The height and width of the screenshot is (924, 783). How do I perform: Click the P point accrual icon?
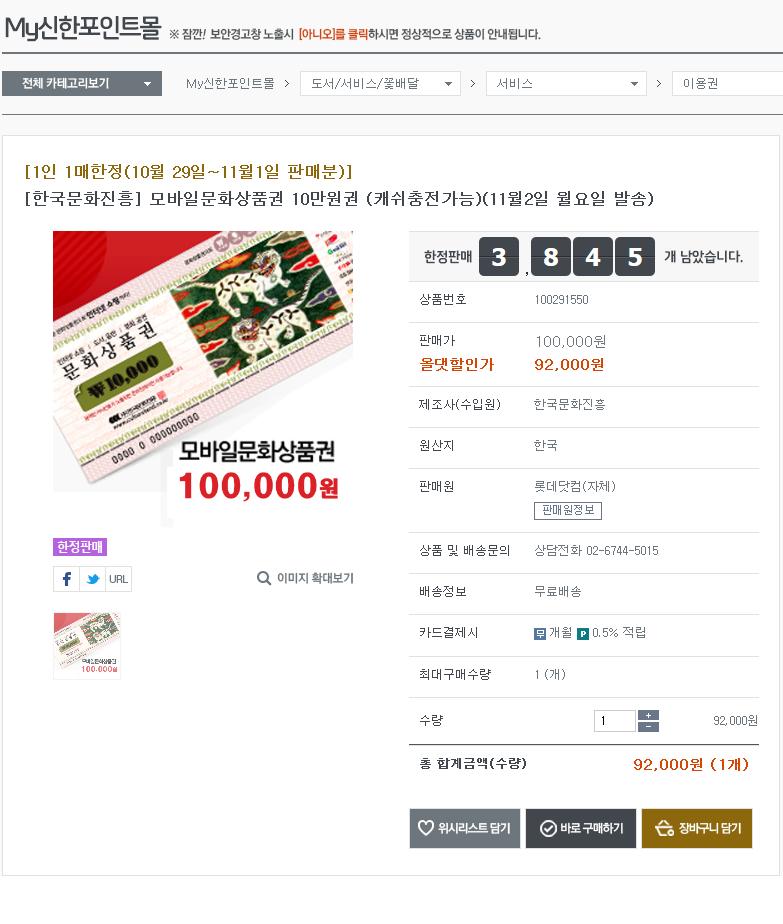pos(583,634)
